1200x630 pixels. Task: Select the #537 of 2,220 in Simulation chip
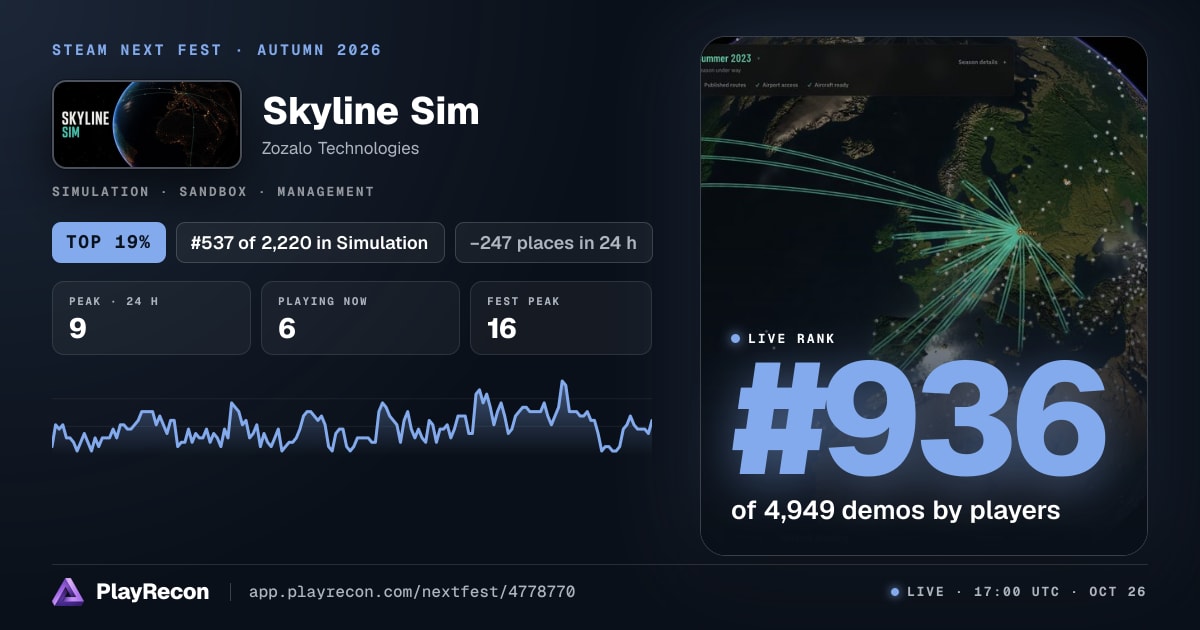[x=310, y=242]
